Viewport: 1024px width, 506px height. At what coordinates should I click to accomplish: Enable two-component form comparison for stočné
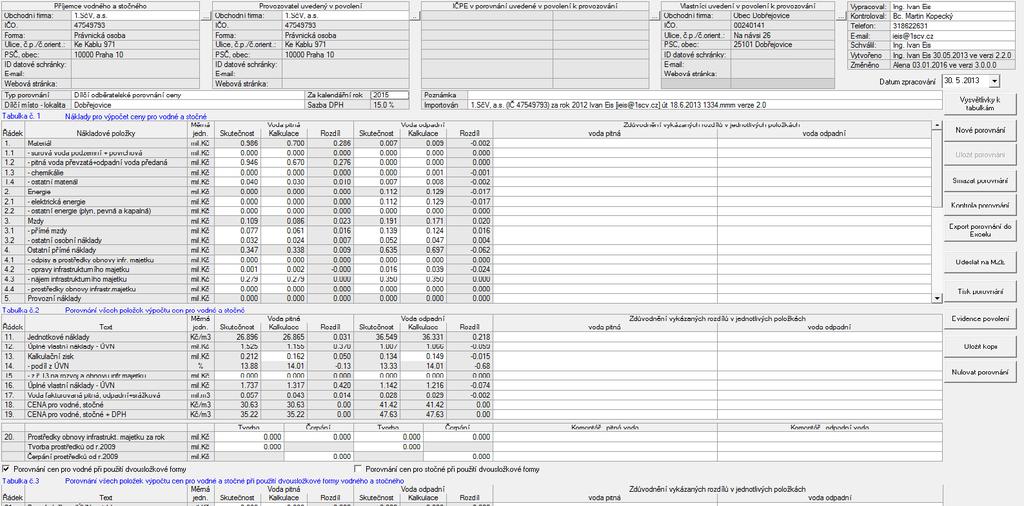pos(357,469)
